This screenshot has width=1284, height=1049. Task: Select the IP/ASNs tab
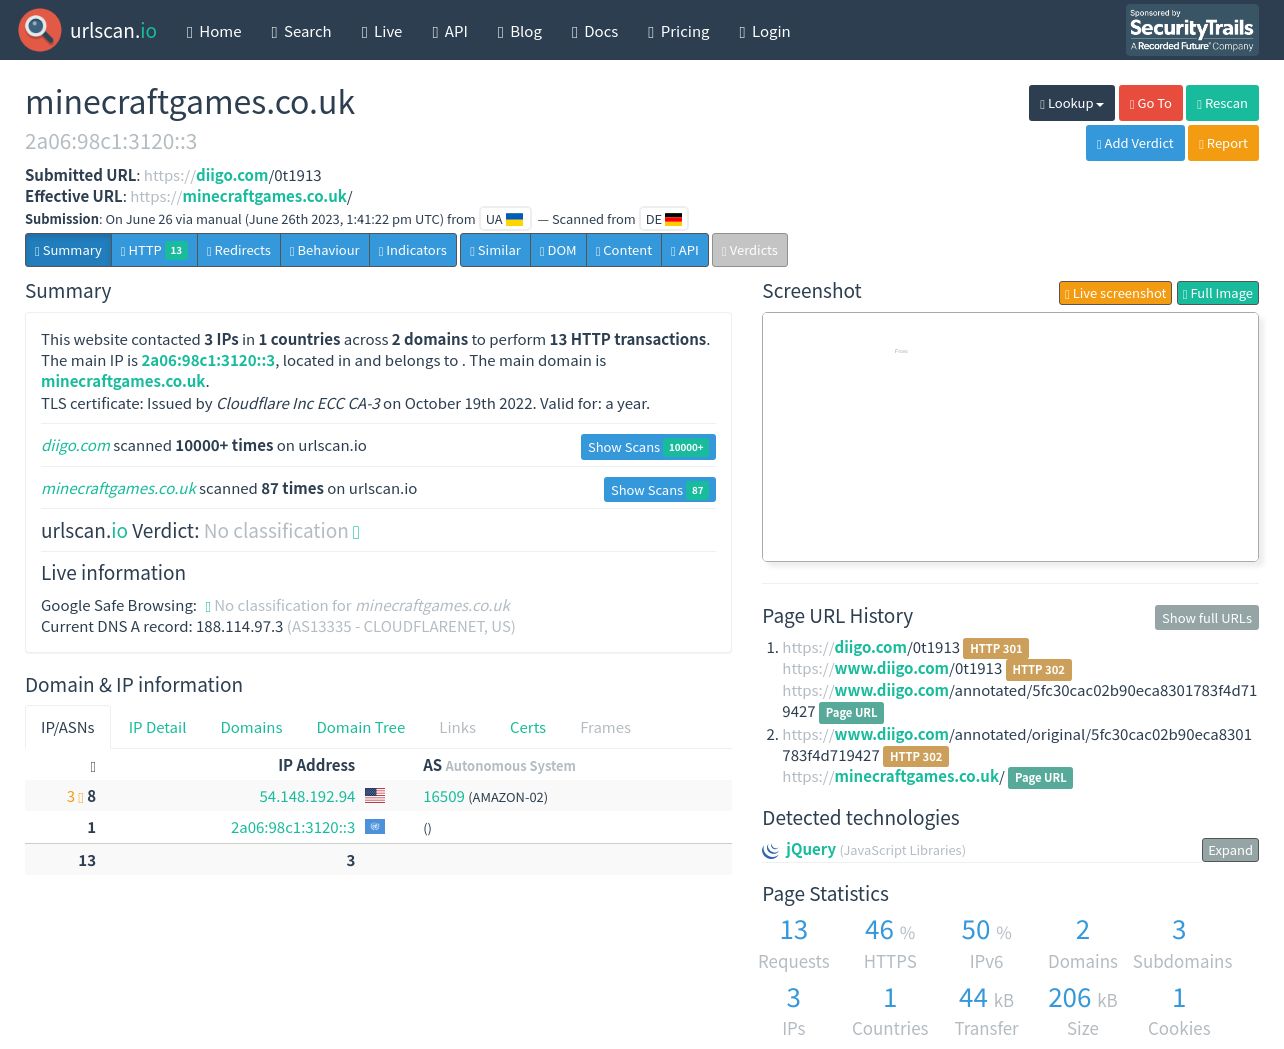click(x=68, y=727)
